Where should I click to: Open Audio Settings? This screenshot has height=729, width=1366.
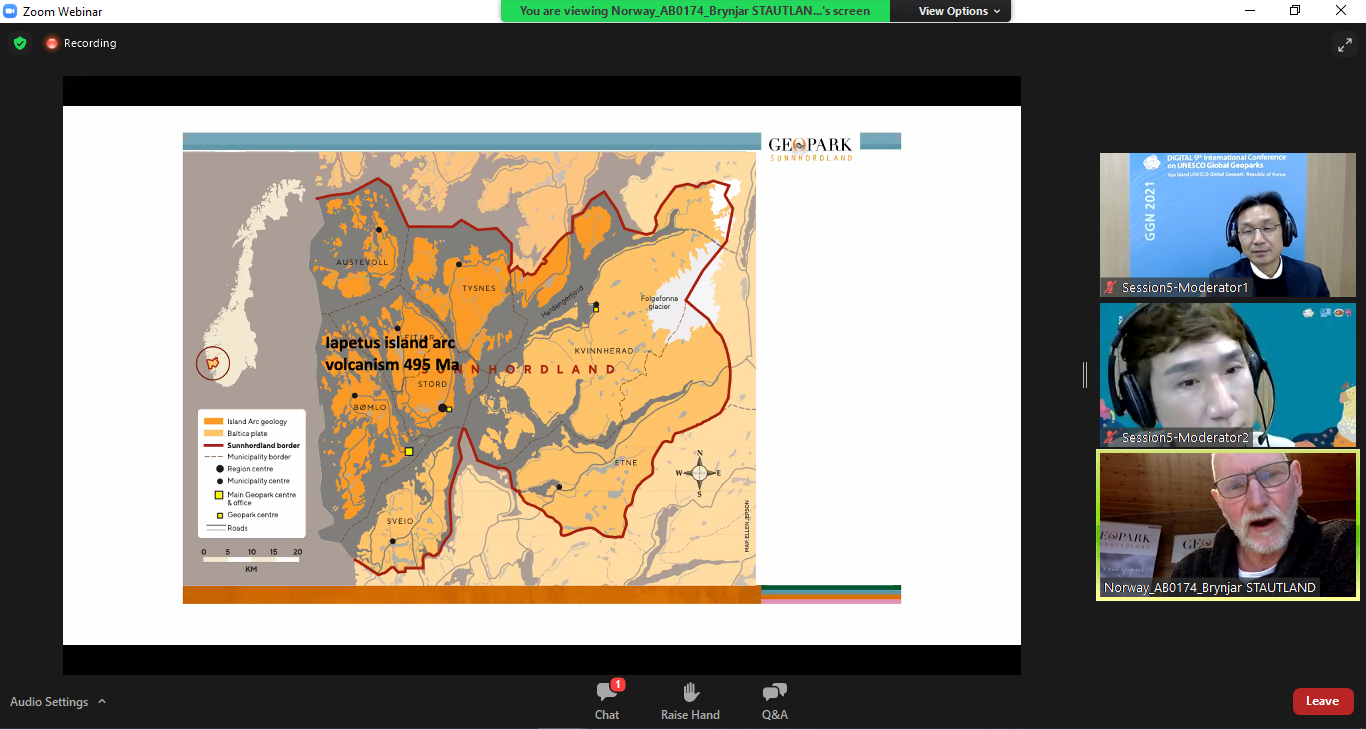click(49, 702)
